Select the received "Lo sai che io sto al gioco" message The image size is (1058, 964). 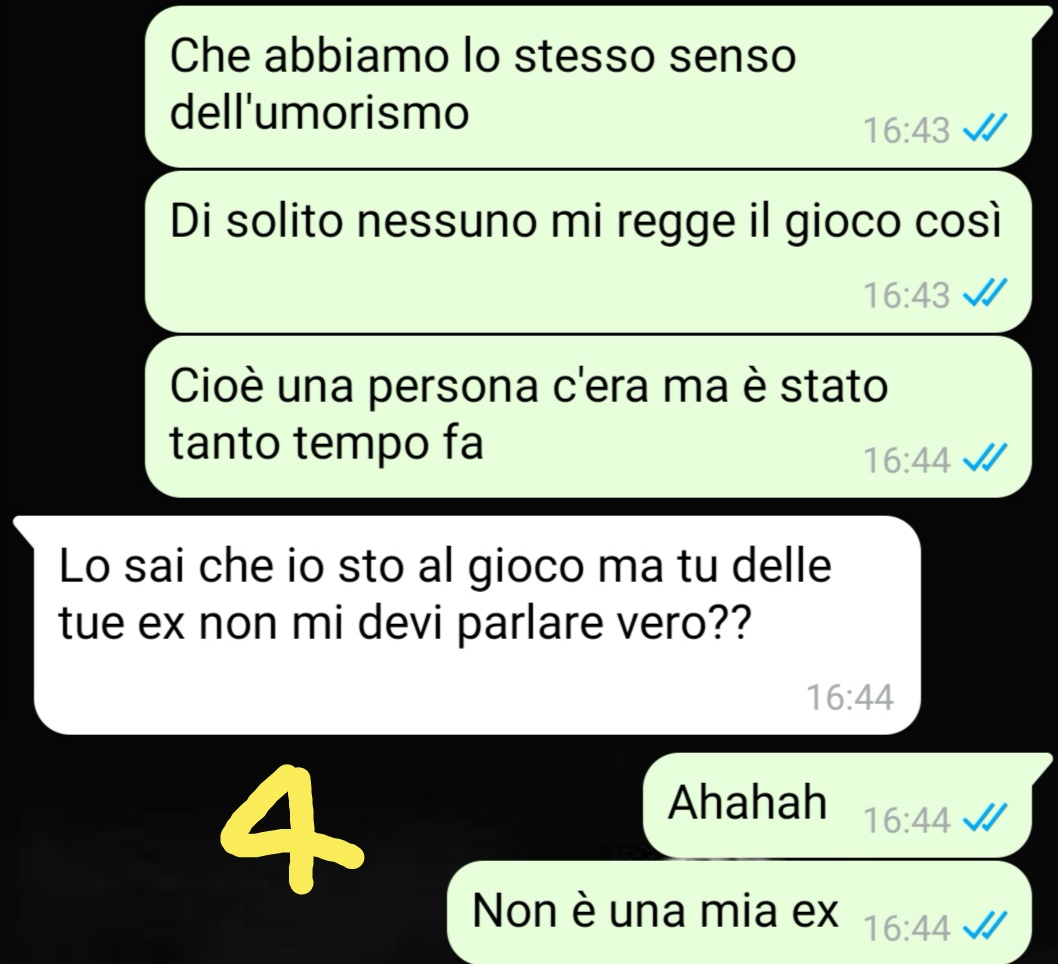[467, 625]
